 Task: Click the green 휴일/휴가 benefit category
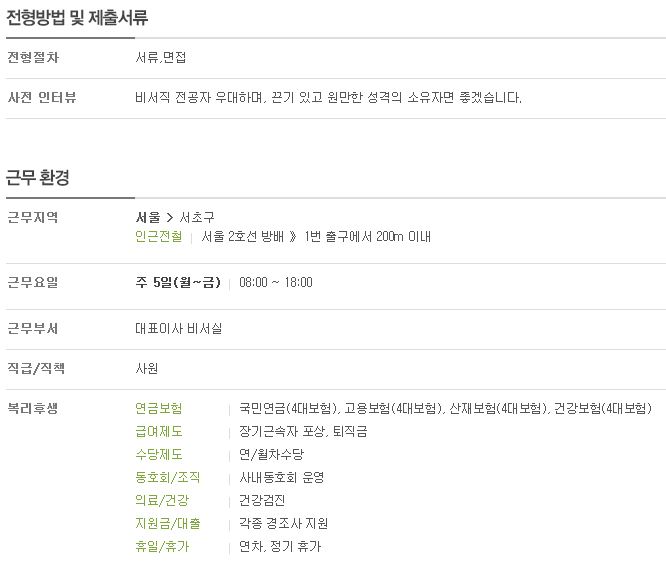point(162,546)
